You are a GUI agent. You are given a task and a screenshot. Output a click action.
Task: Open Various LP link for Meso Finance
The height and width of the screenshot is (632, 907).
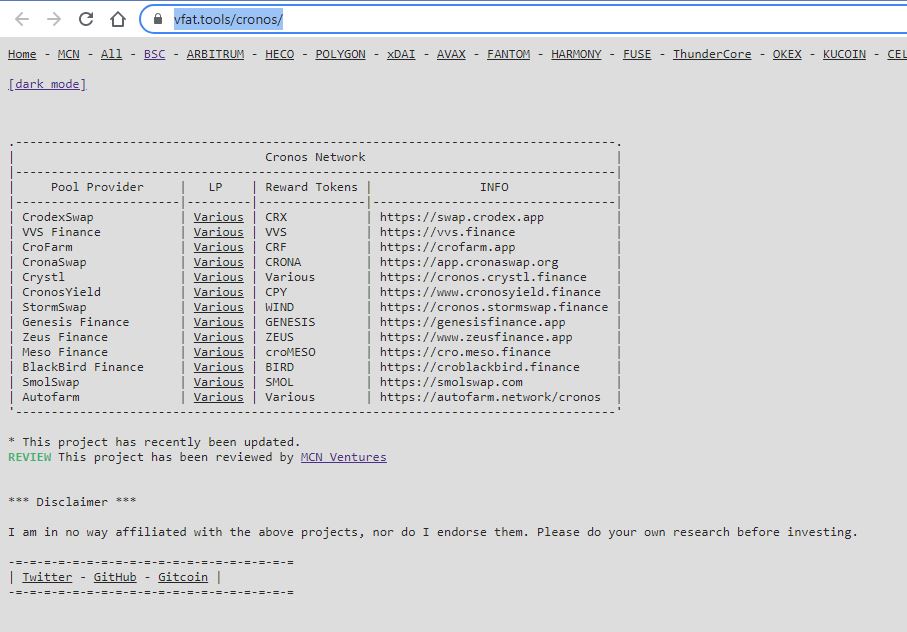[219, 352]
